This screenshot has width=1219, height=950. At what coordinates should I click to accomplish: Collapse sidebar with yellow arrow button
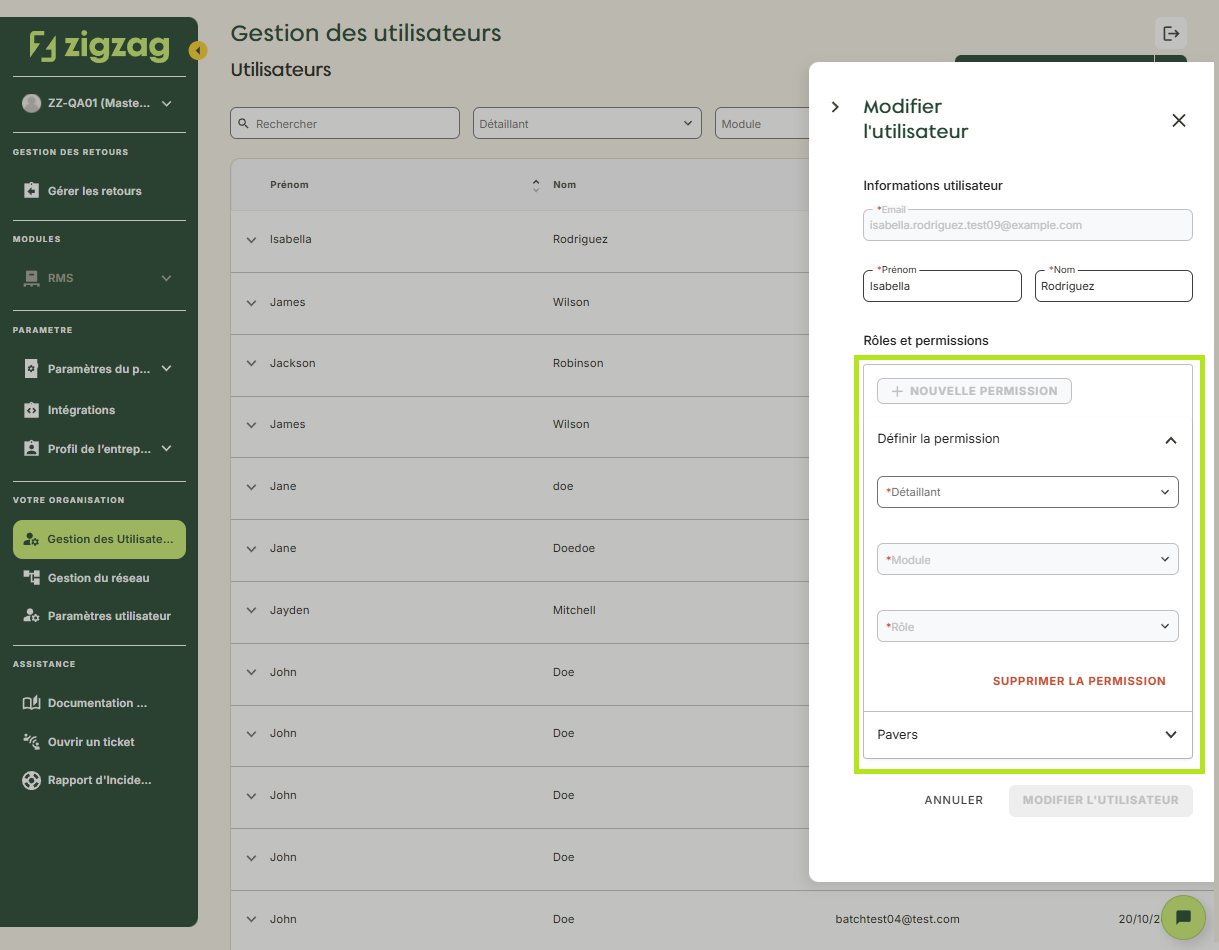click(198, 50)
